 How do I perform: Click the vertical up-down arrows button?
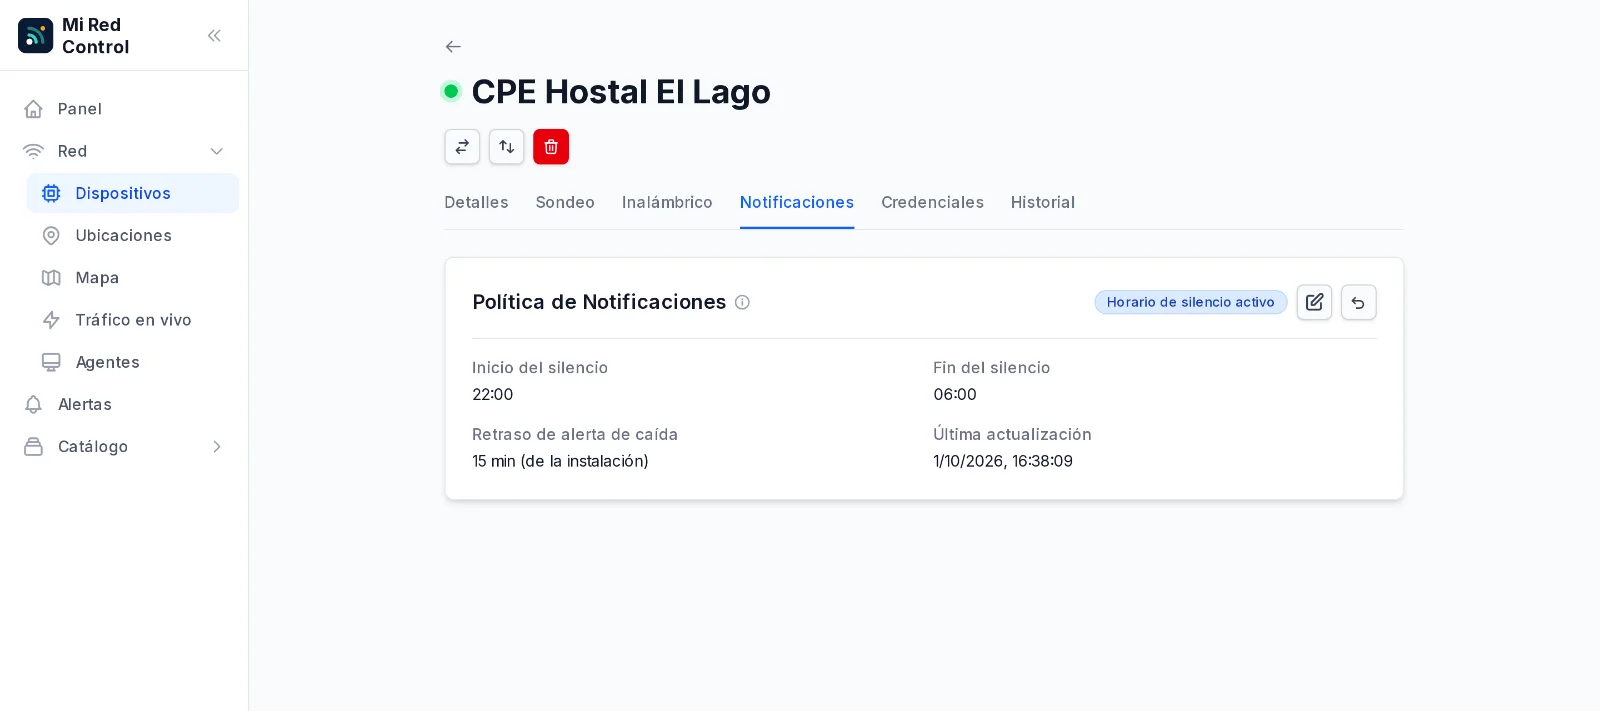click(507, 147)
